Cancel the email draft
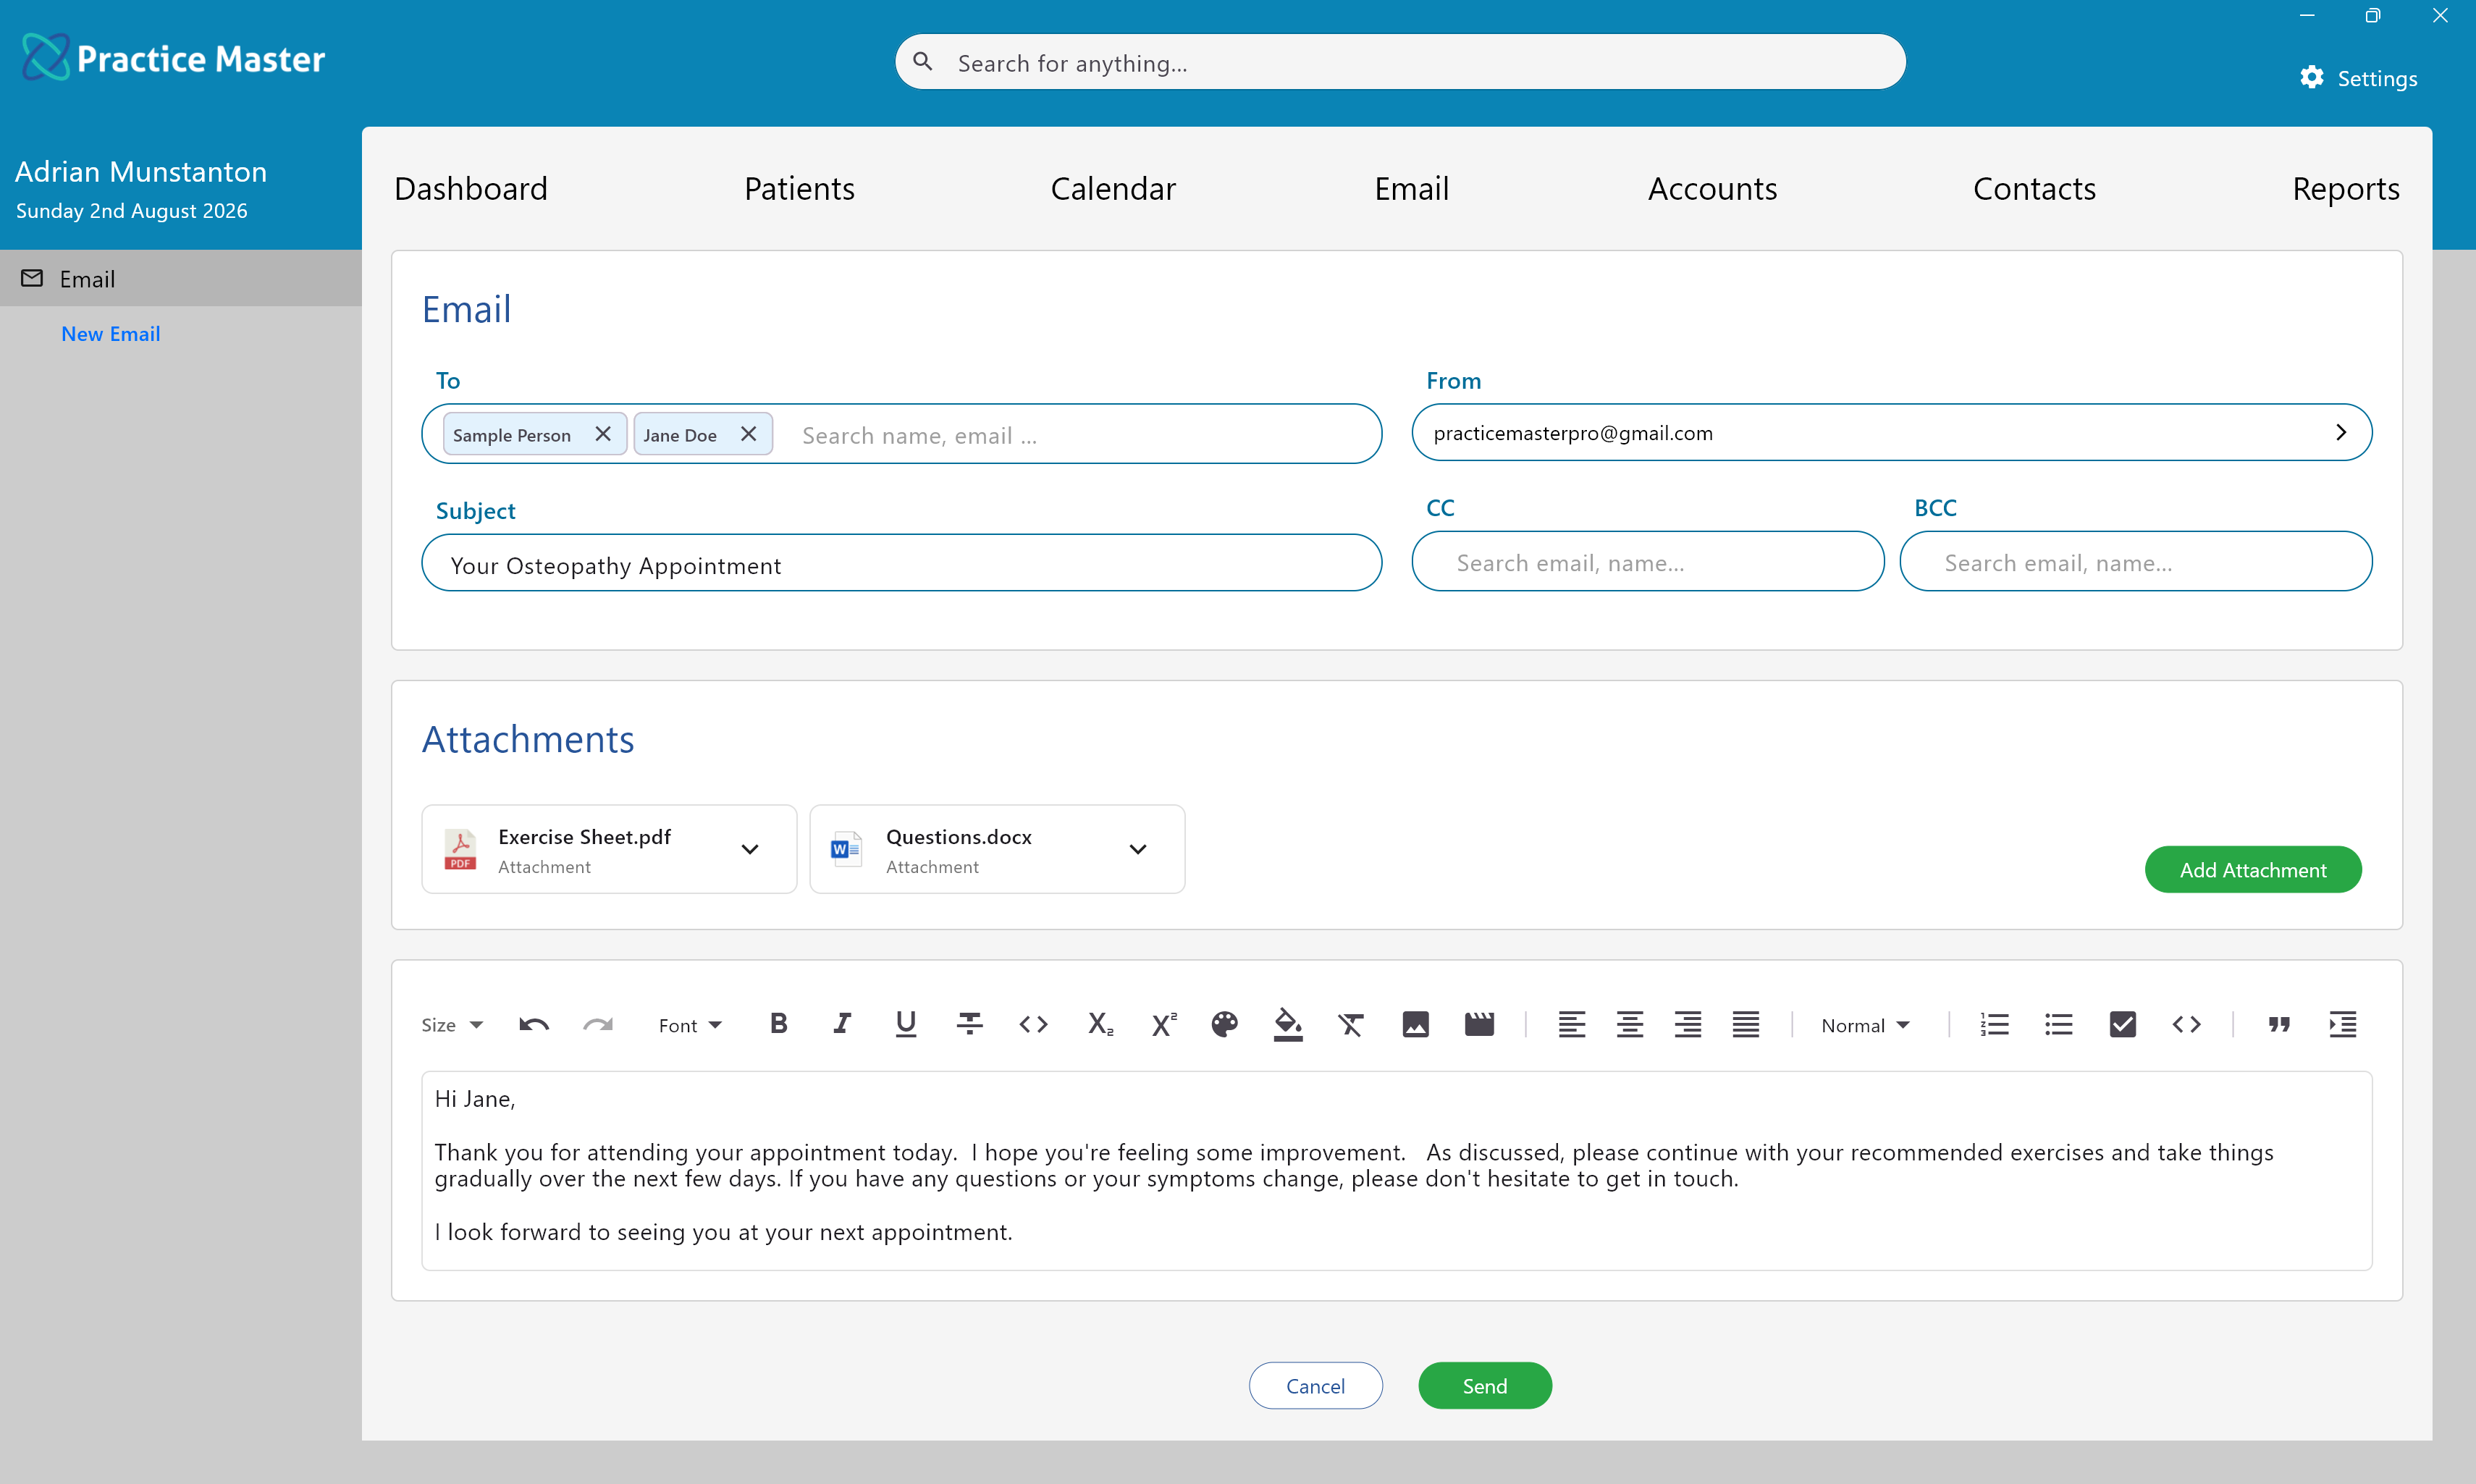Screen dimensions: 2476x1484 pos(1316,1386)
